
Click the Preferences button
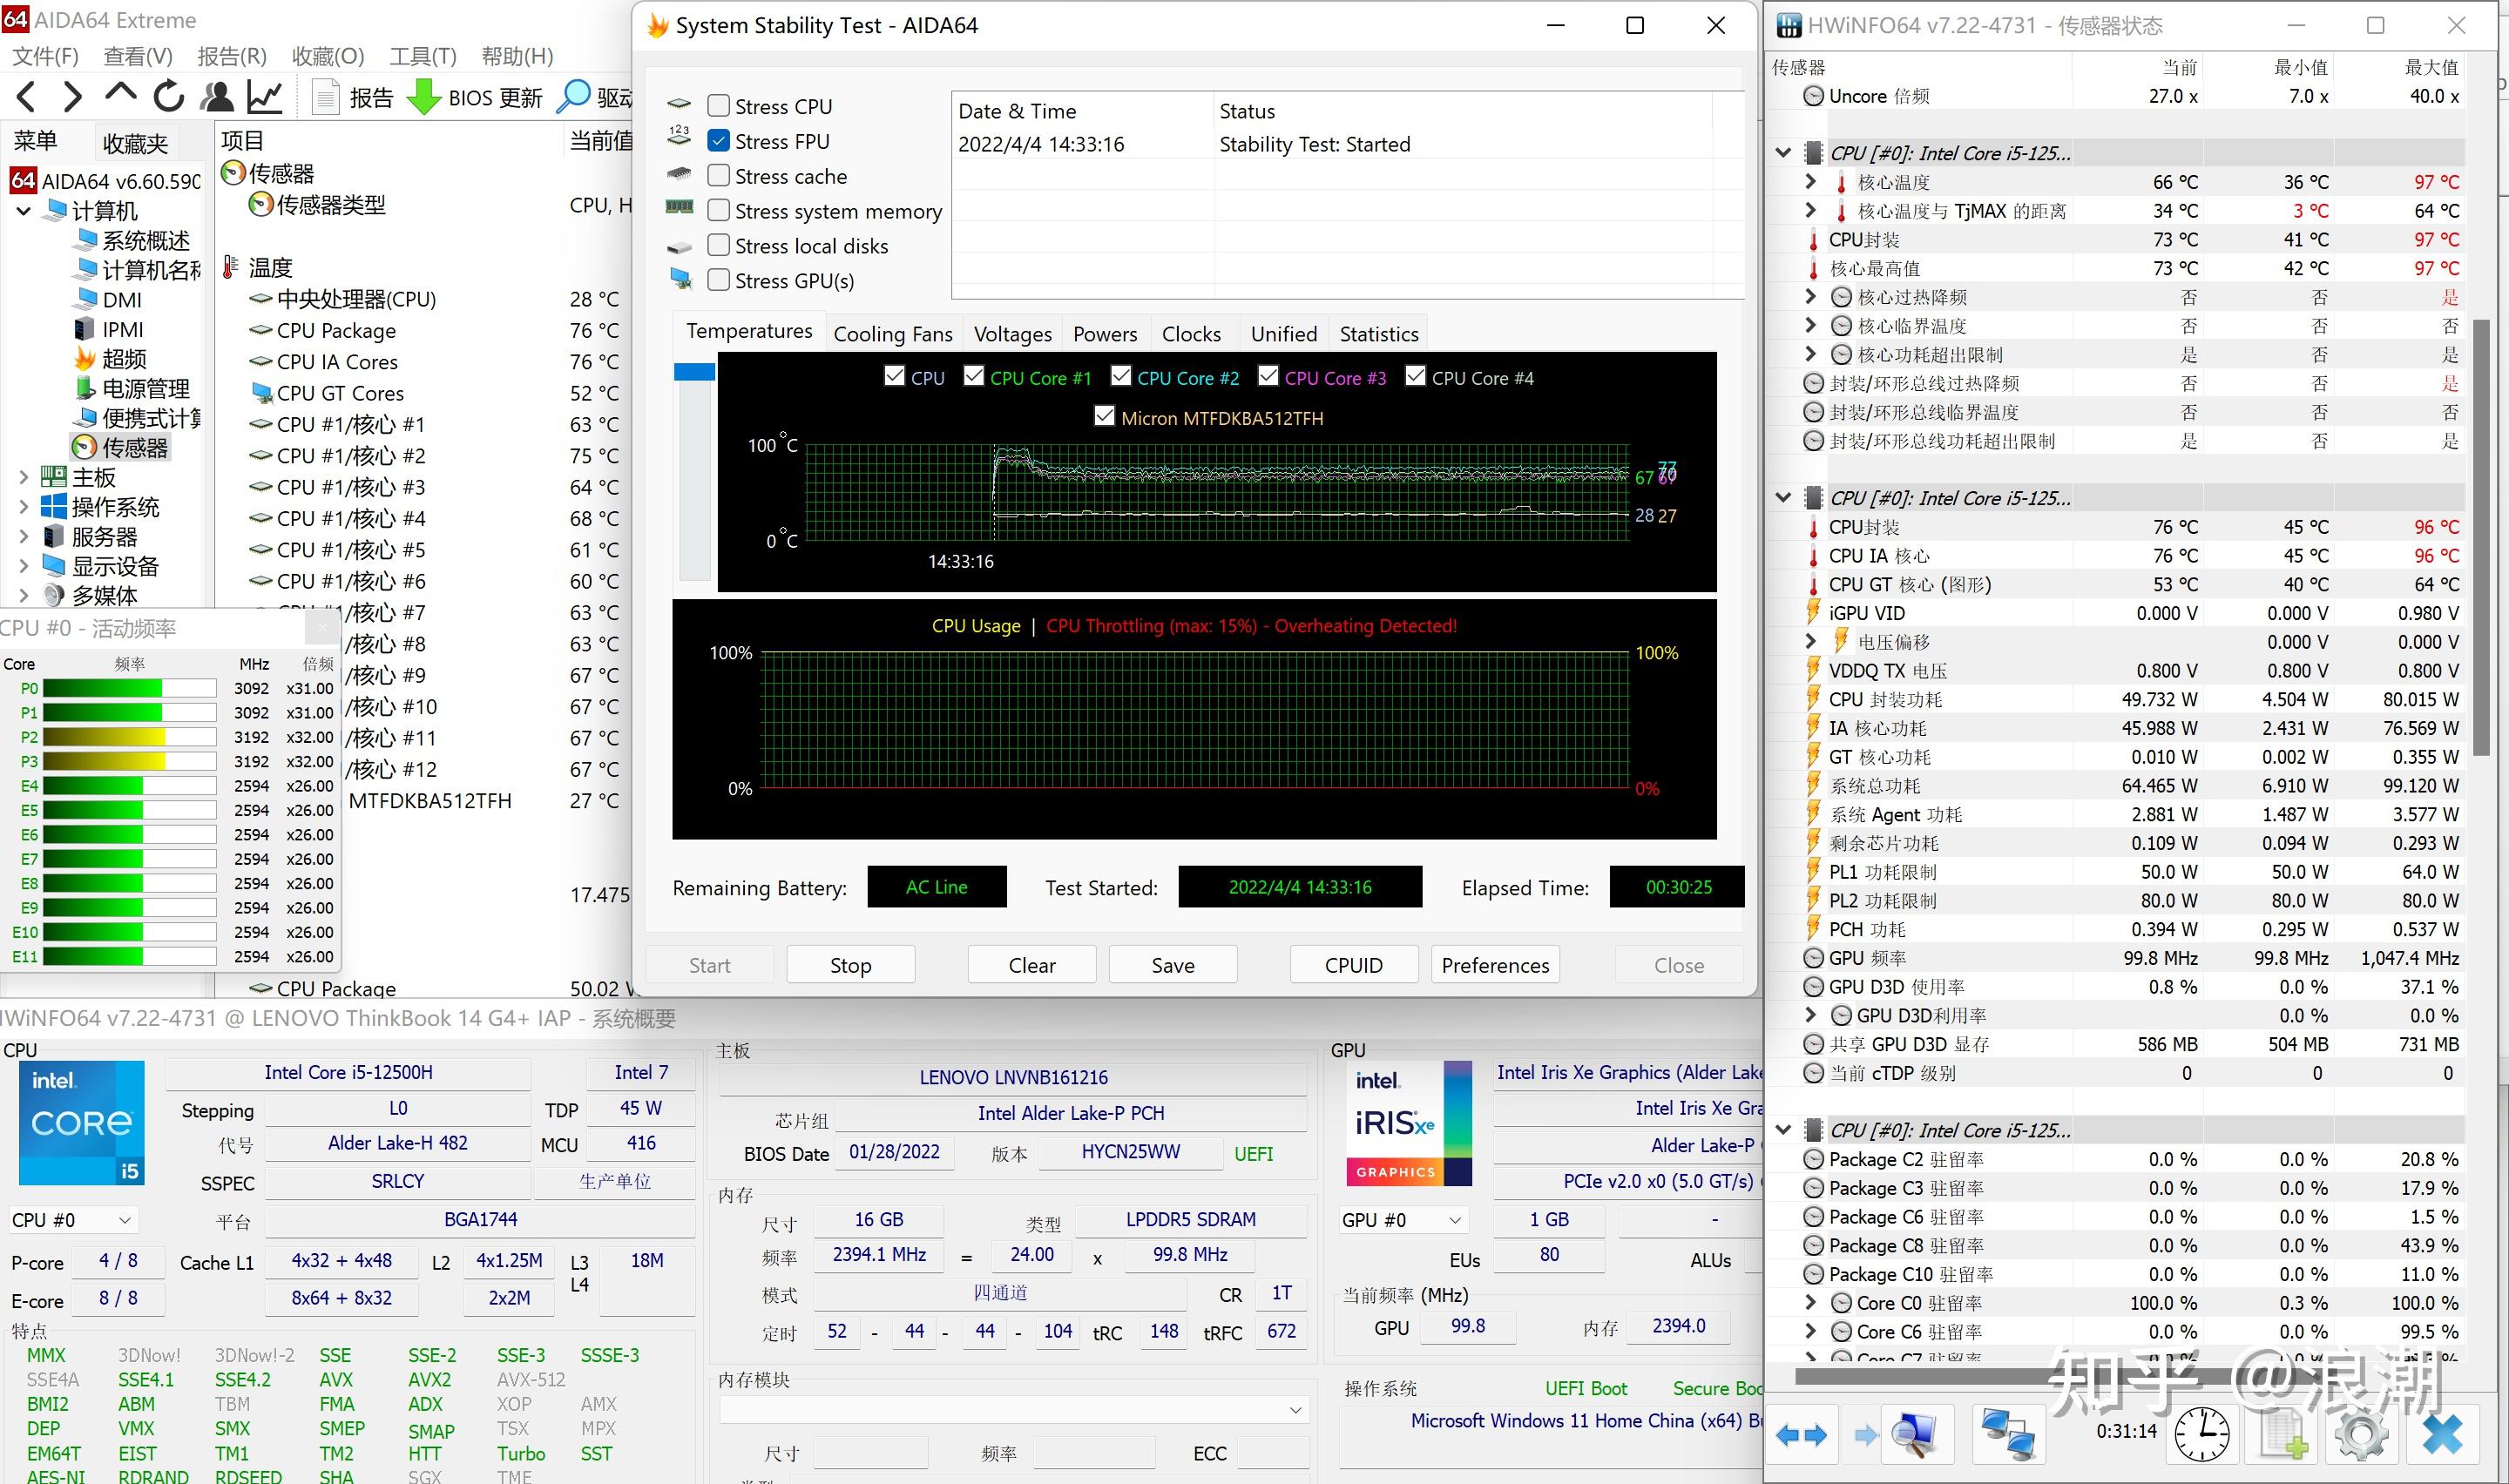coord(1495,965)
